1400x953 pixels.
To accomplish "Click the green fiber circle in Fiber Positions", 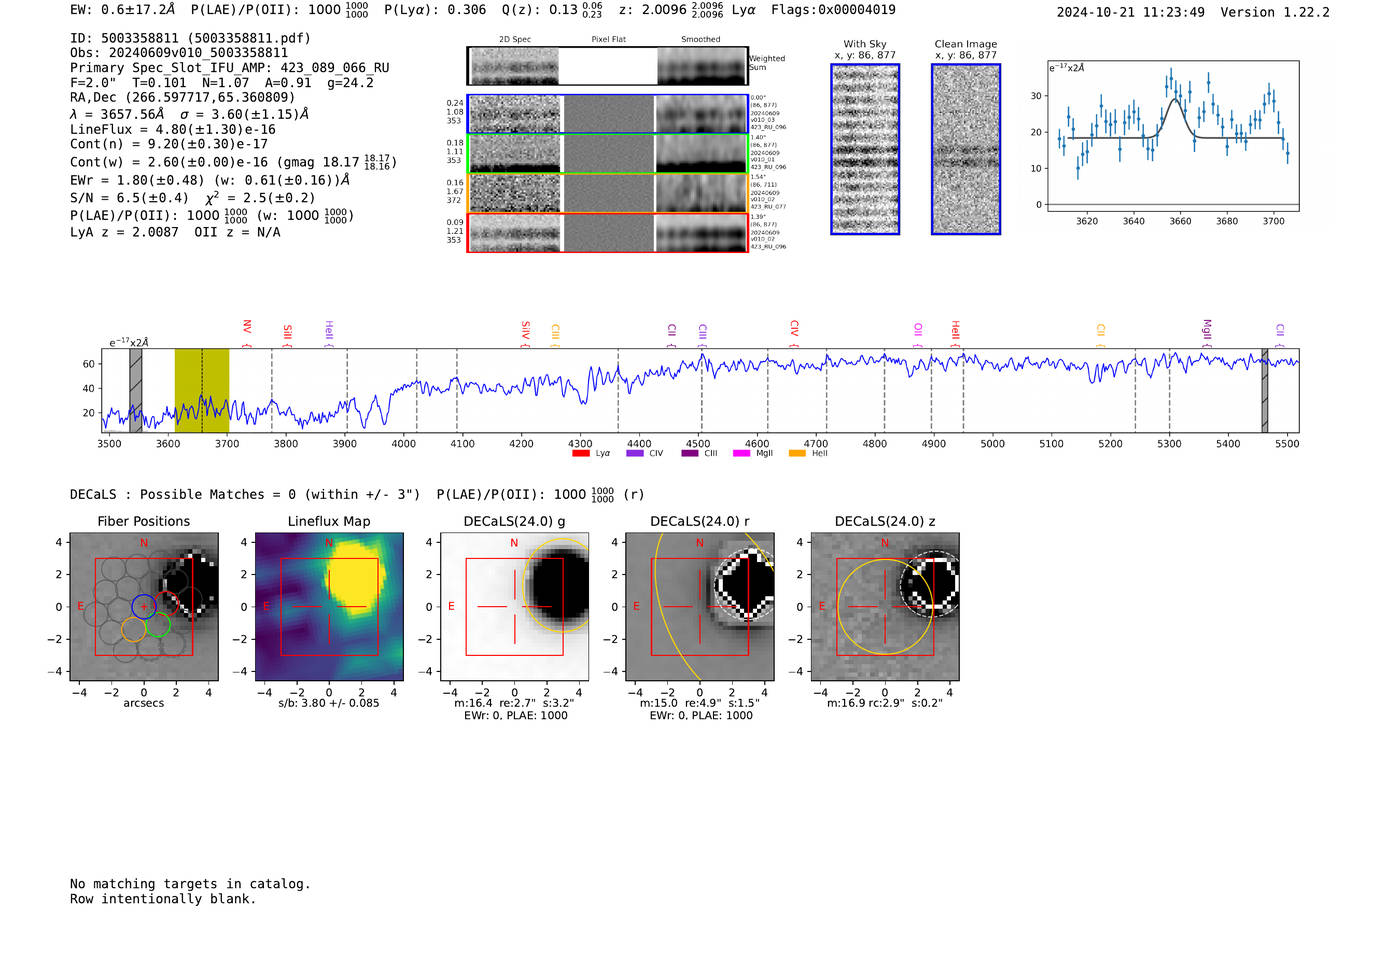I will click(158, 626).
